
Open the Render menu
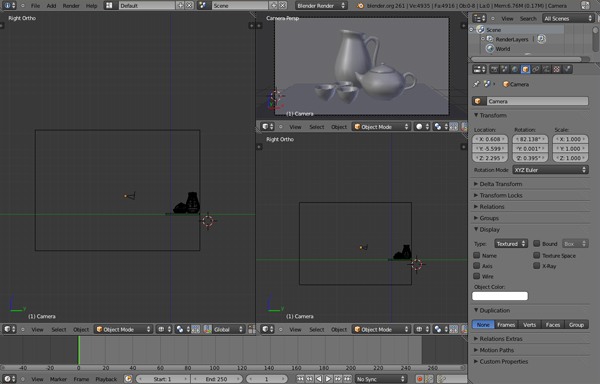[71, 6]
